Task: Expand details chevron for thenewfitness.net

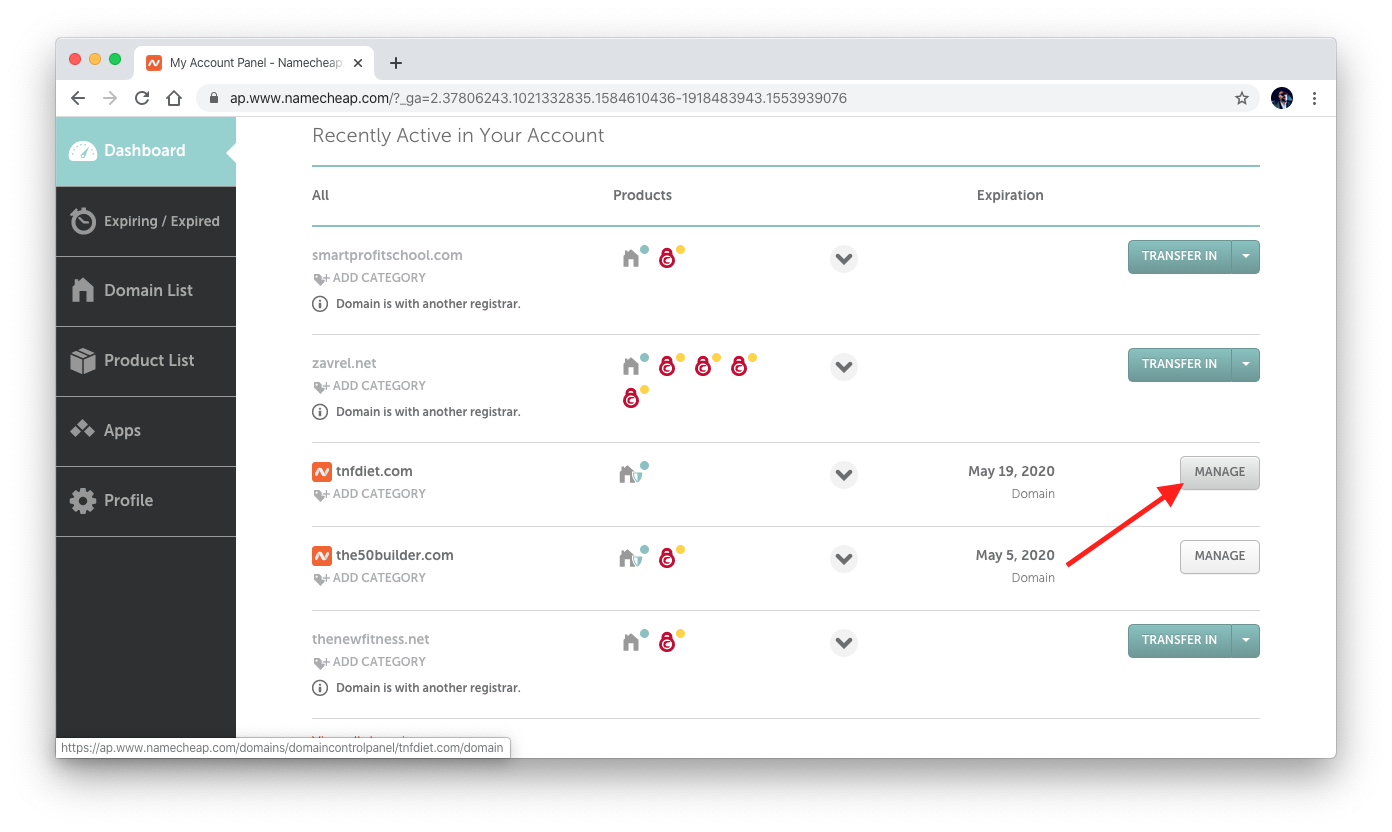Action: tap(844, 643)
